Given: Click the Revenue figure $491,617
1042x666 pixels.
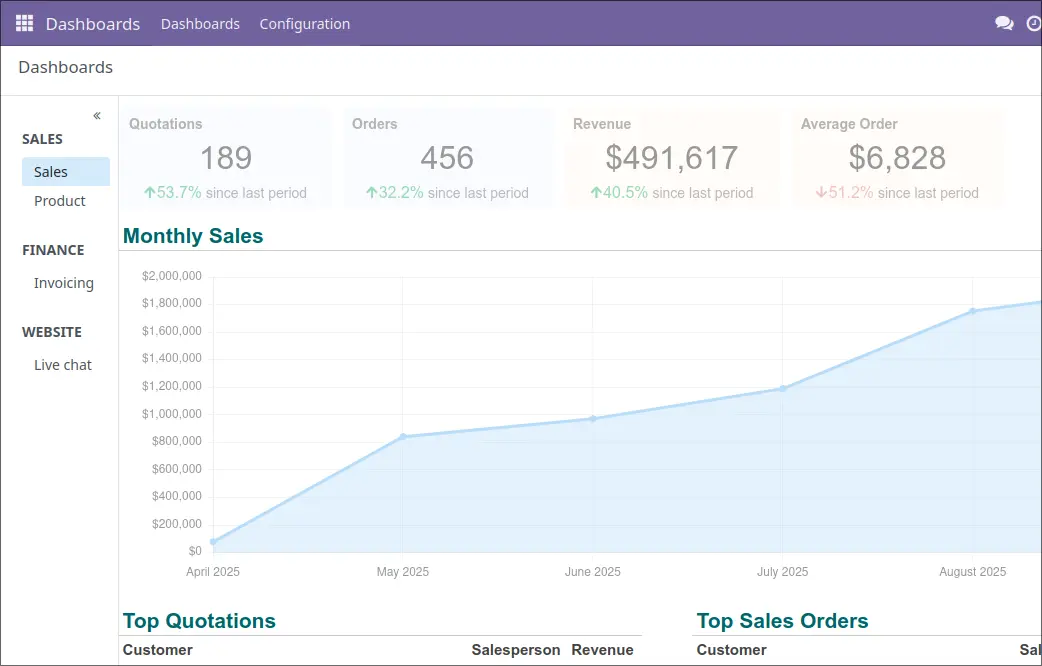Looking at the screenshot, I should coord(672,158).
